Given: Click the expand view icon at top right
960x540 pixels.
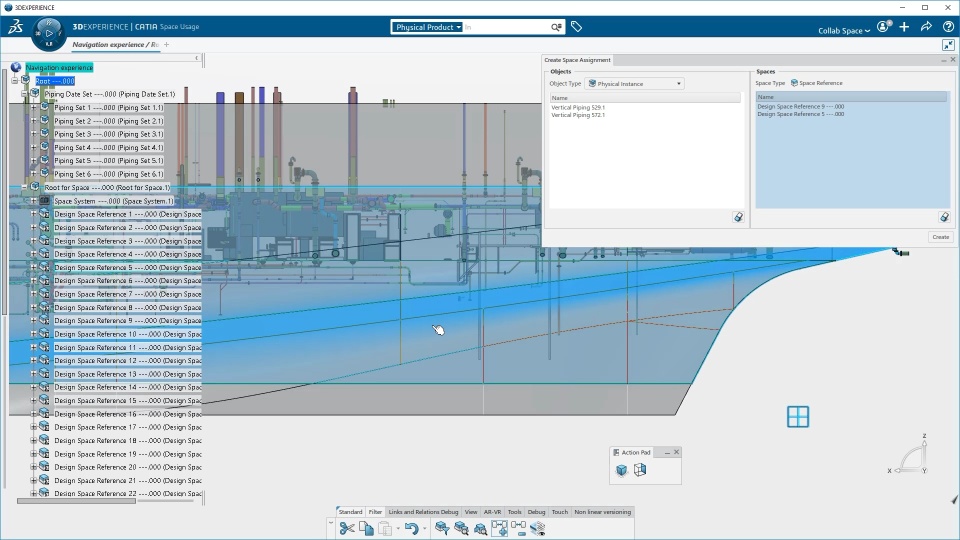Looking at the screenshot, I should (948, 45).
